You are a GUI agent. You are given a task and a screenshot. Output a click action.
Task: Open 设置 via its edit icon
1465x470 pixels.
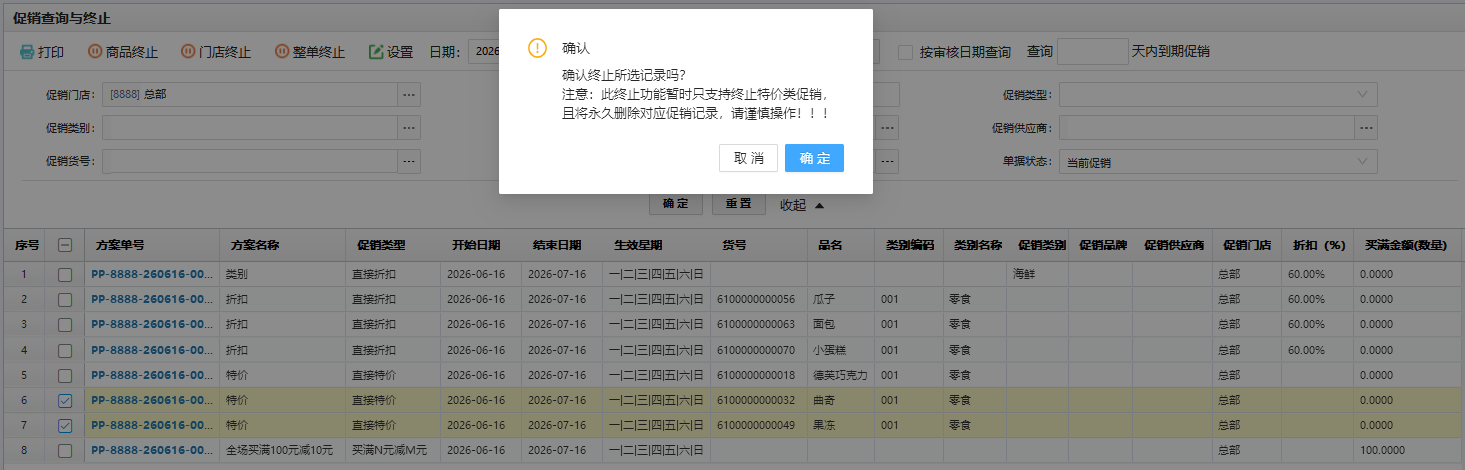point(376,52)
